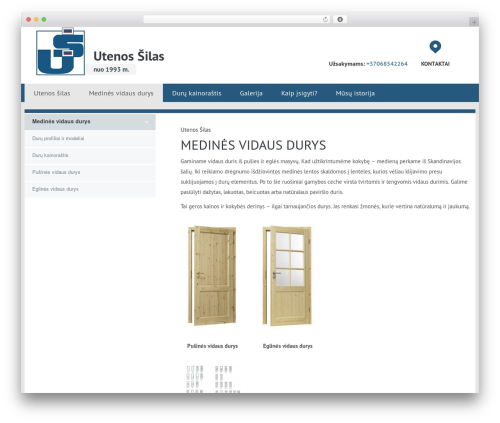Viewport: 500px width, 423px height.
Task: Click the red close window dot
Action: 29,19
